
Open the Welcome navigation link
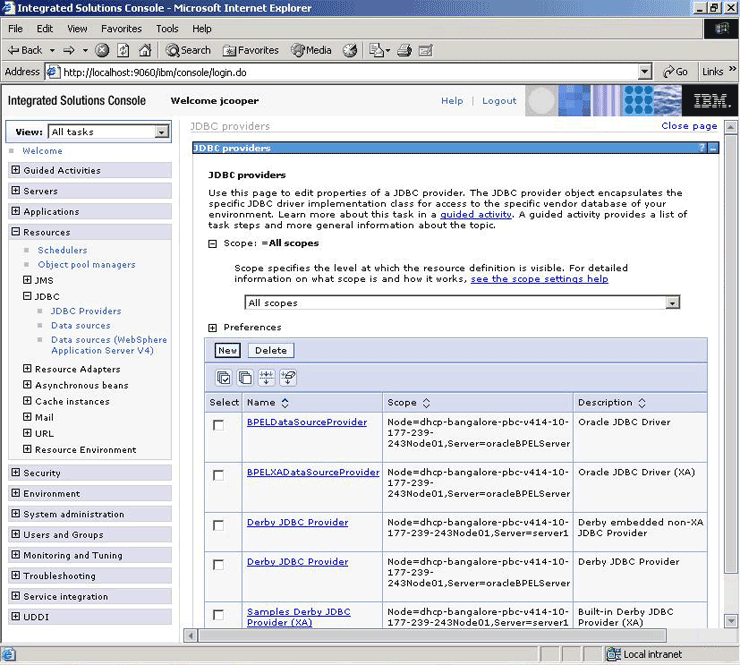(42, 151)
